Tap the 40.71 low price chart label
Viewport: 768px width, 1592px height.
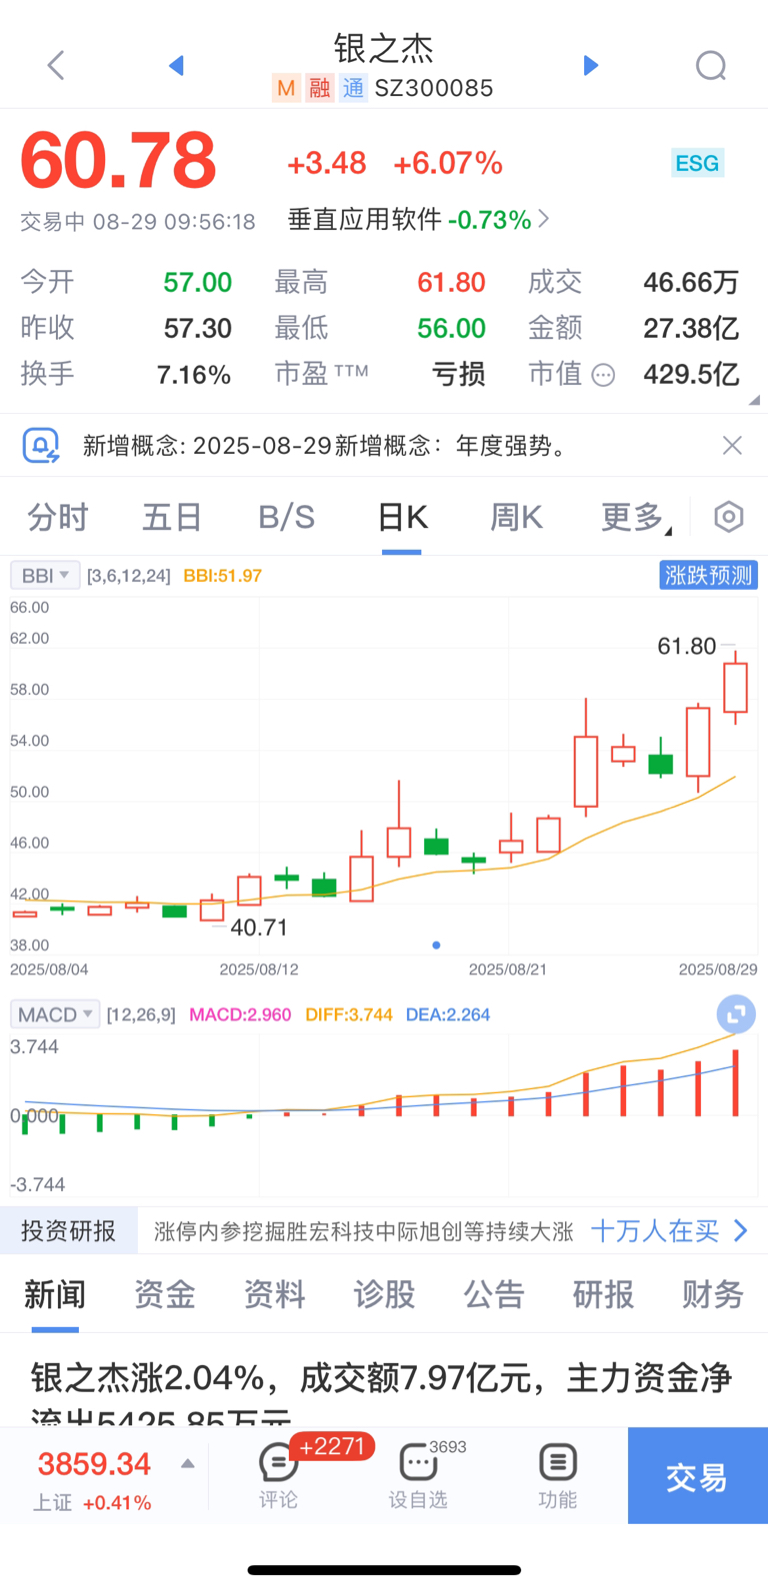[258, 928]
